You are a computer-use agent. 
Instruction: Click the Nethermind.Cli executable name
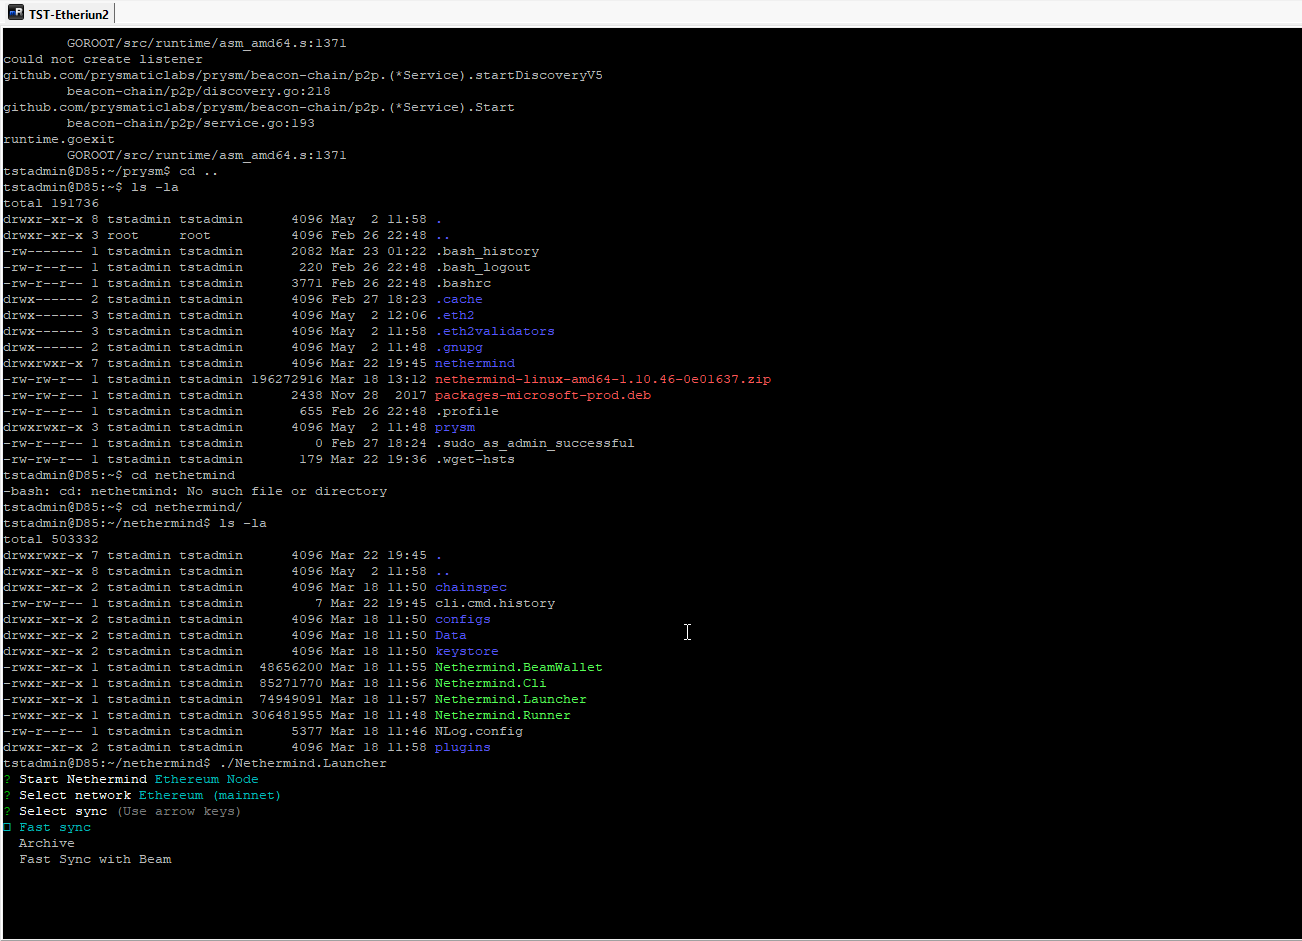click(490, 683)
